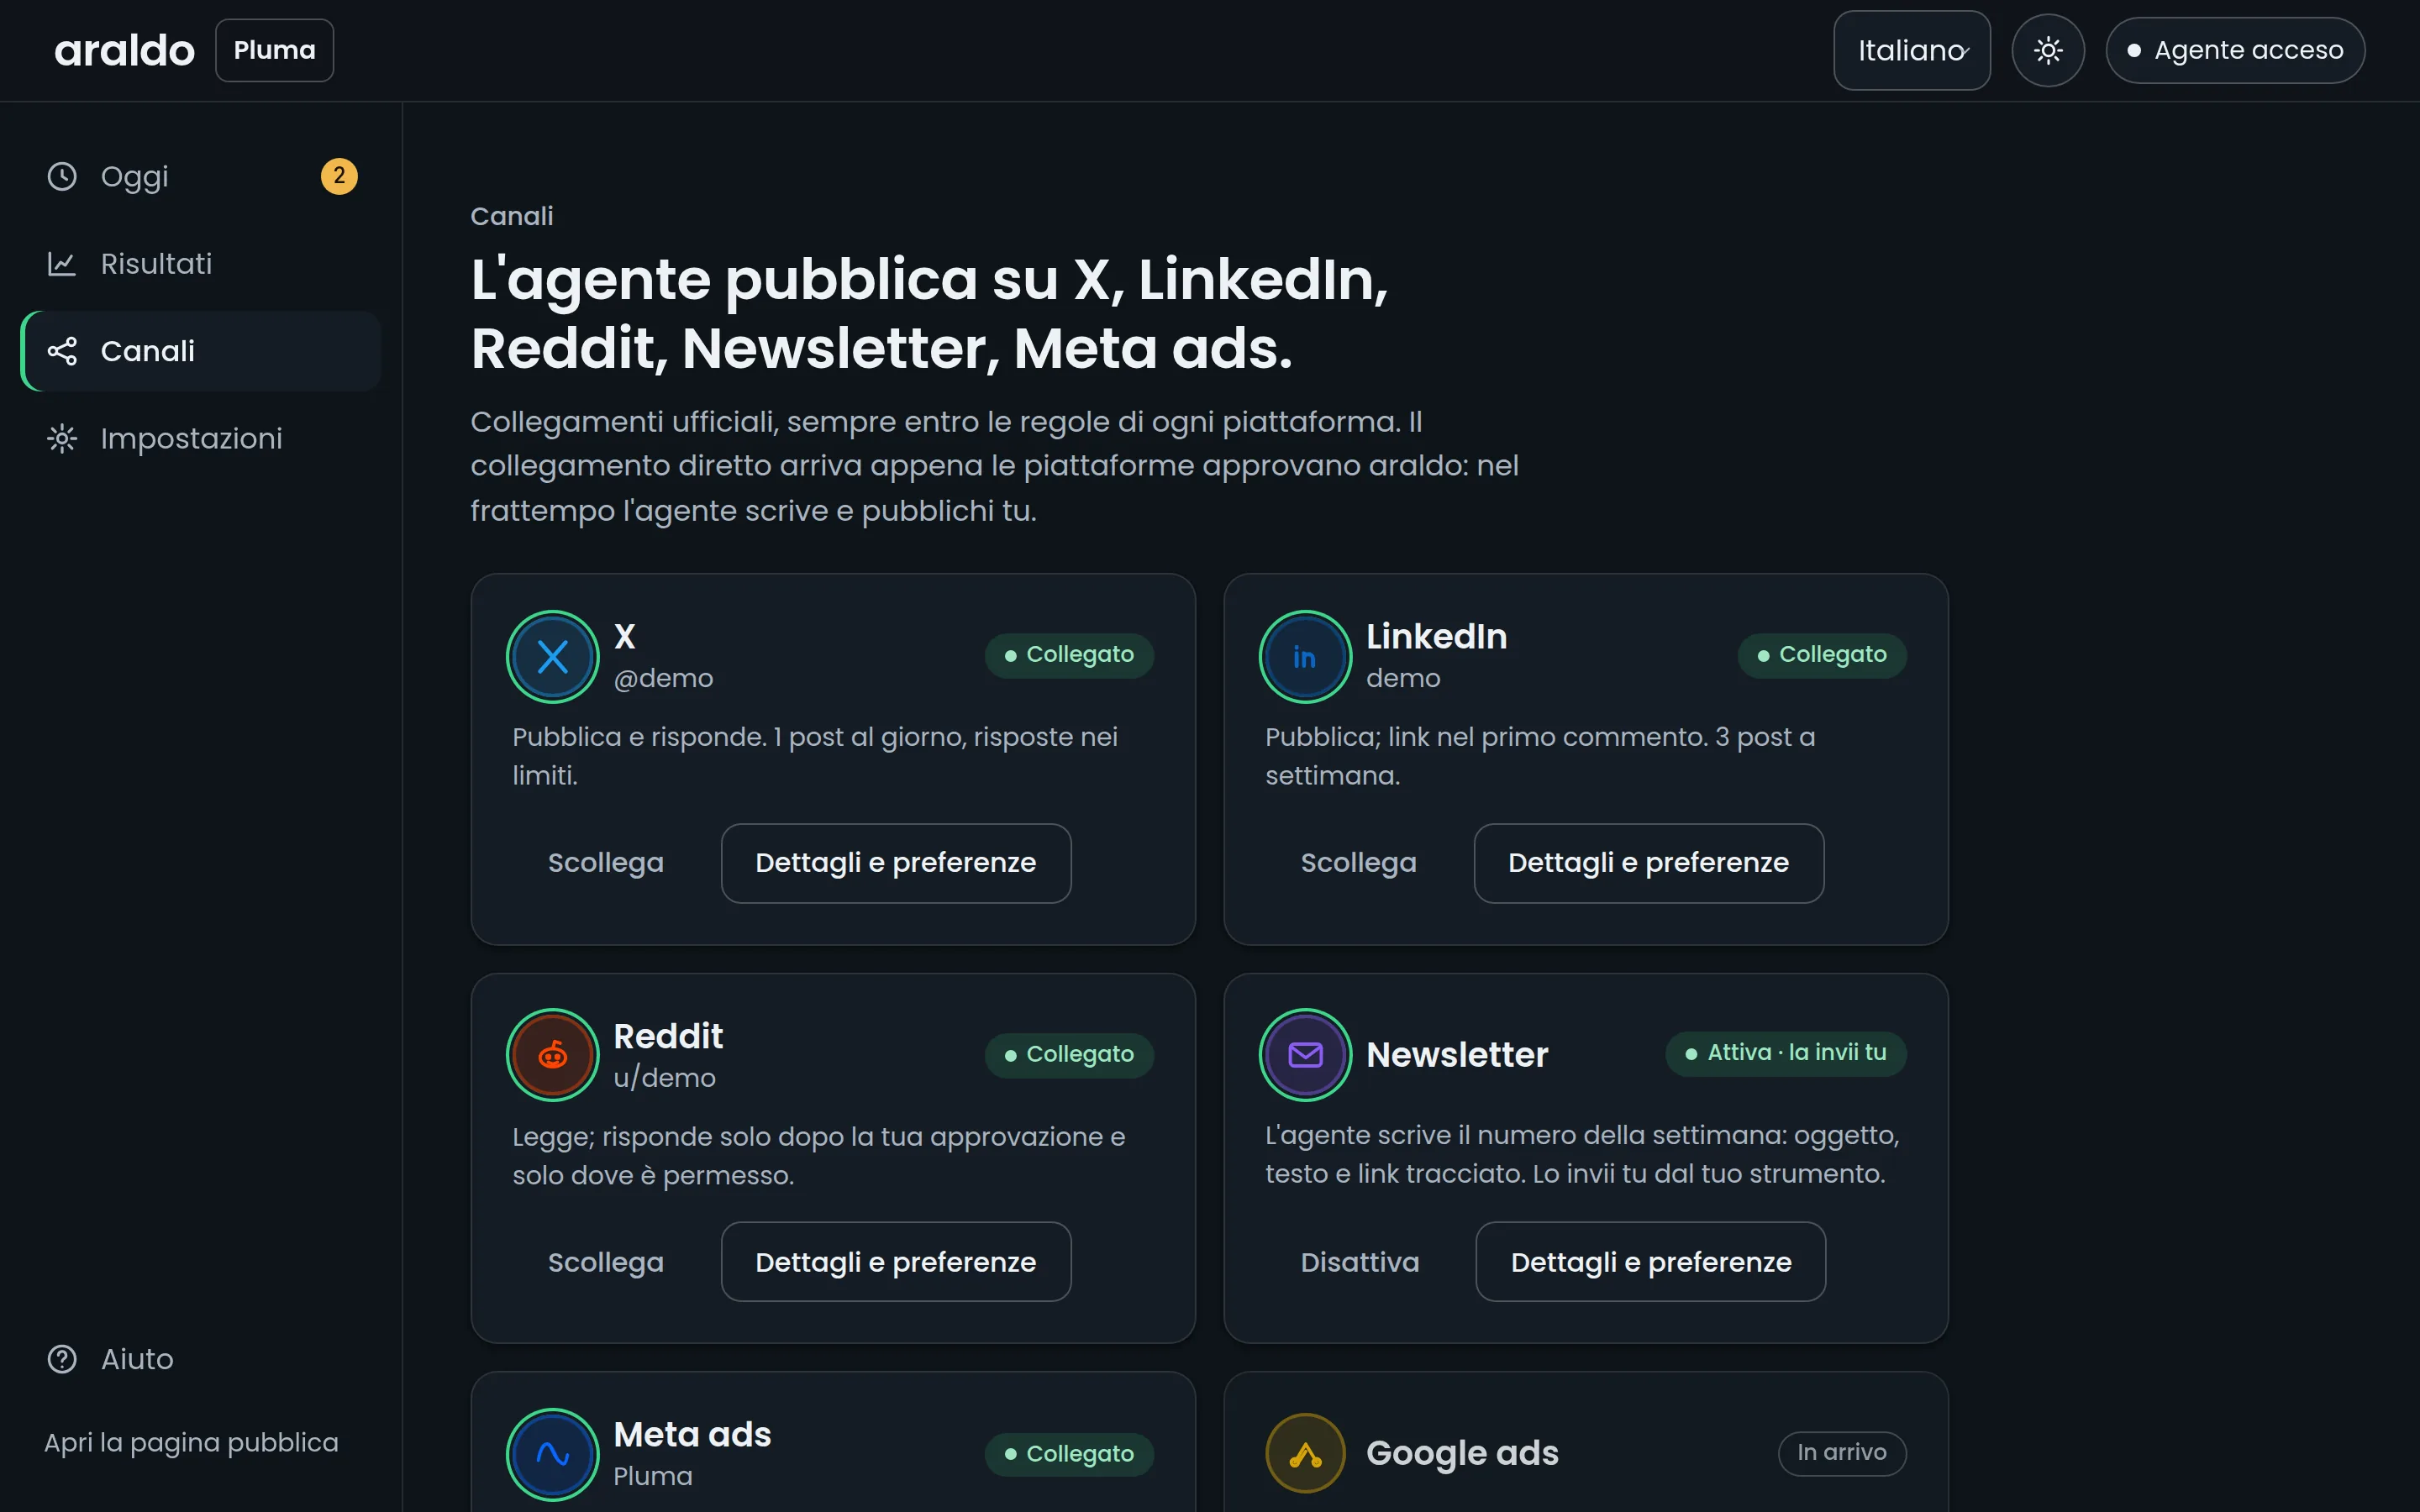Select Canali in the sidebar
This screenshot has width=2420, height=1512.
(201, 351)
